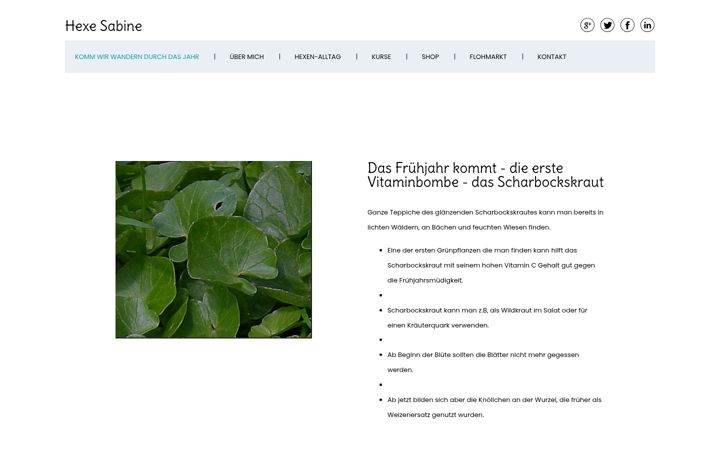
Task: Open the LinkedIn social icon
Action: [647, 25]
